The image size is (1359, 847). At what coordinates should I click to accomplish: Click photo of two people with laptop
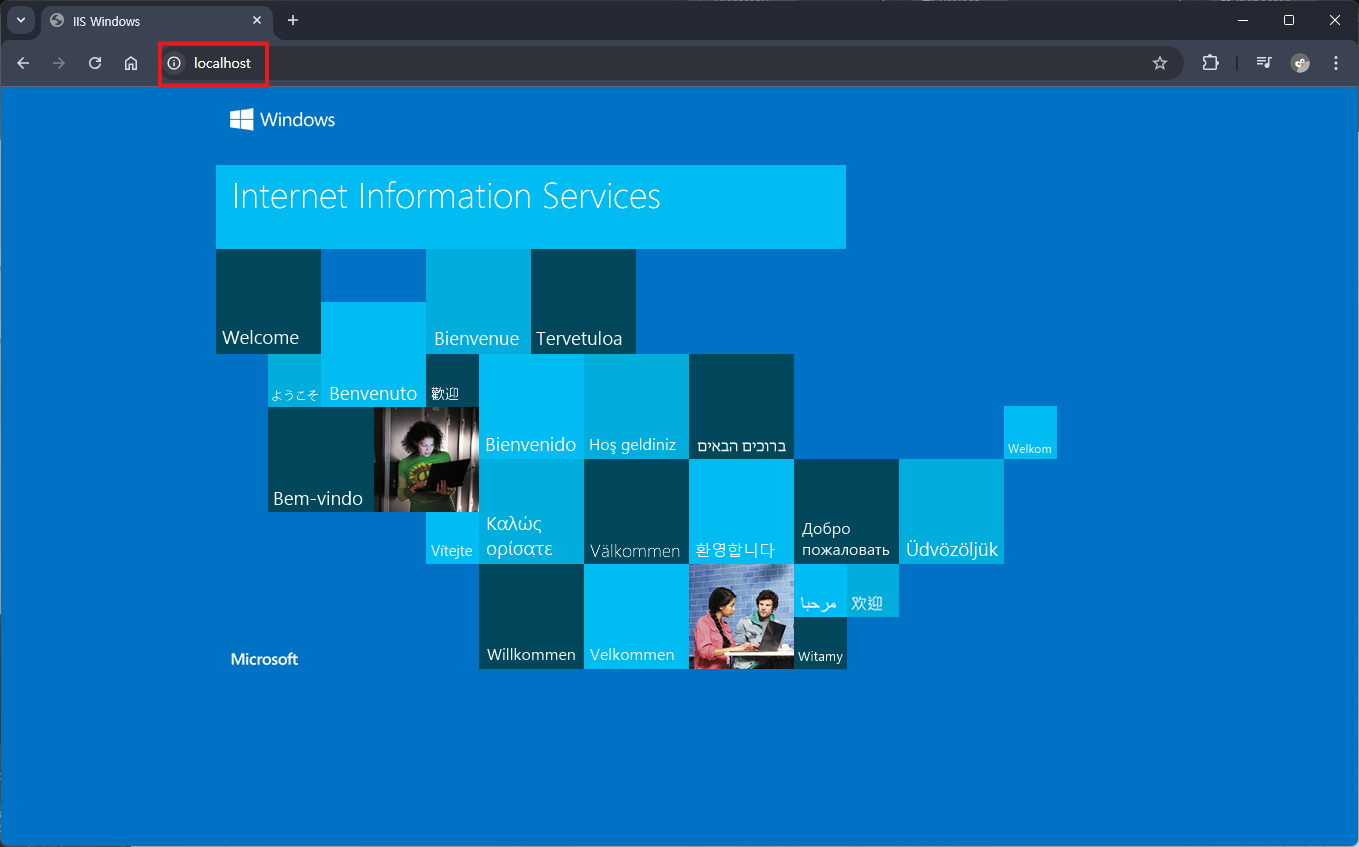741,616
